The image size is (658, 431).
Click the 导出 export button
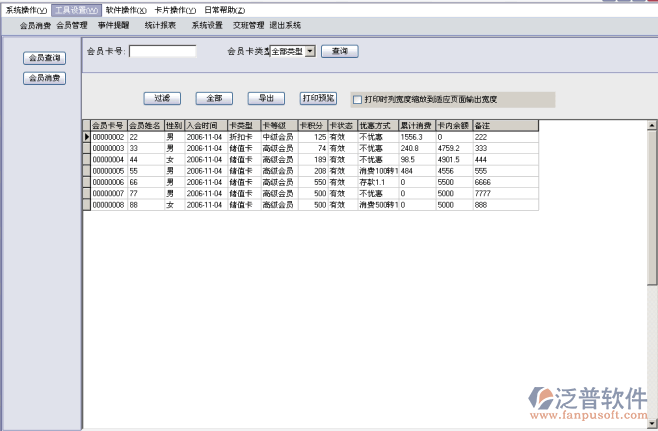(266, 98)
